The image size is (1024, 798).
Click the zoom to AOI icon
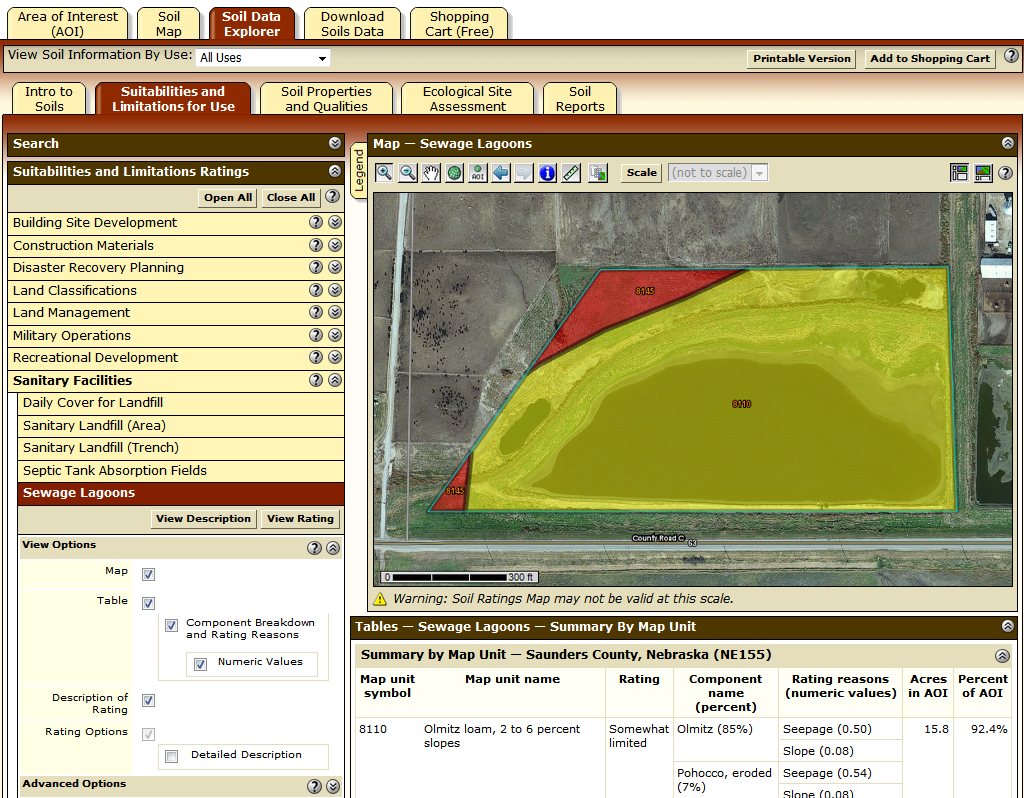pos(478,173)
